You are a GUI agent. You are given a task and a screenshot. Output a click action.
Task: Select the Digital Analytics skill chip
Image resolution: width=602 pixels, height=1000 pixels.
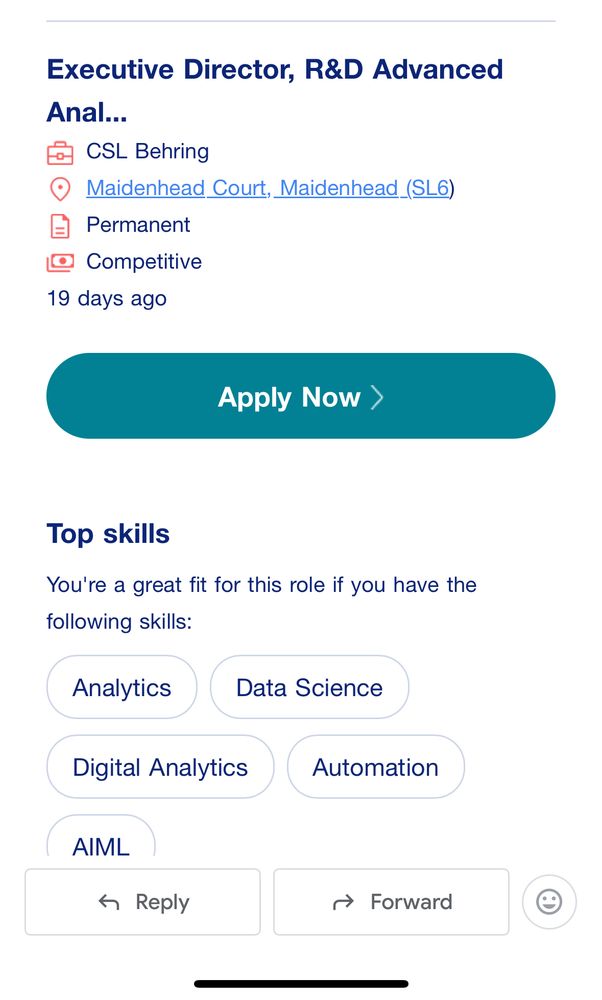coord(160,767)
